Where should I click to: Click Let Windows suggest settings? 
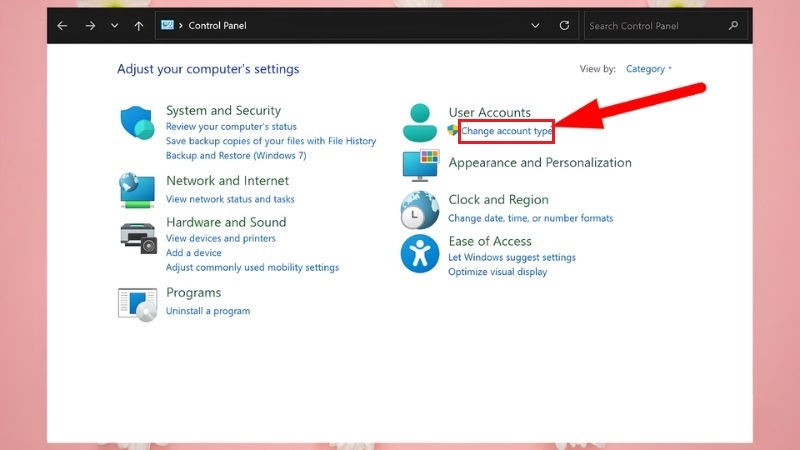[x=512, y=257]
